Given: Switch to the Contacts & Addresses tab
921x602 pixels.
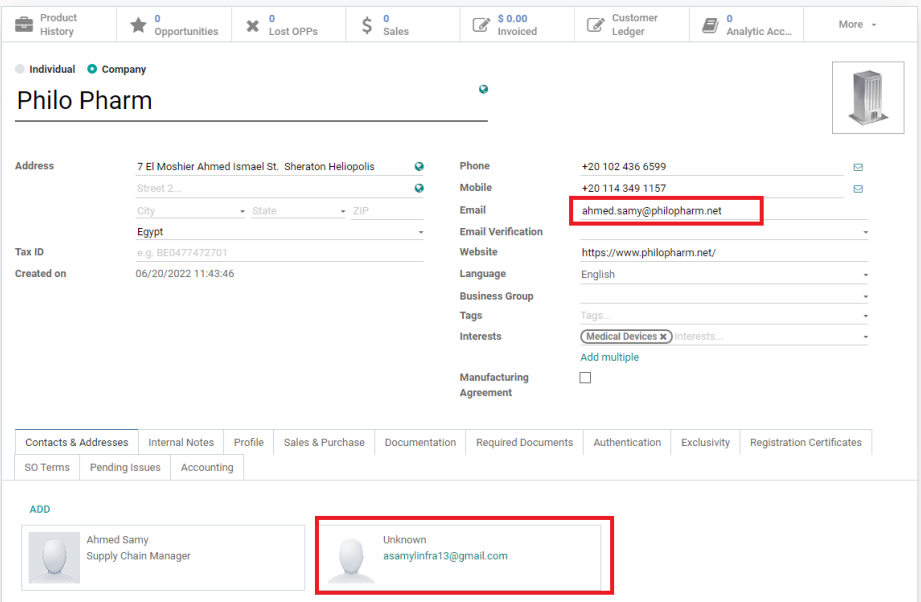Looking at the screenshot, I should tap(76, 442).
